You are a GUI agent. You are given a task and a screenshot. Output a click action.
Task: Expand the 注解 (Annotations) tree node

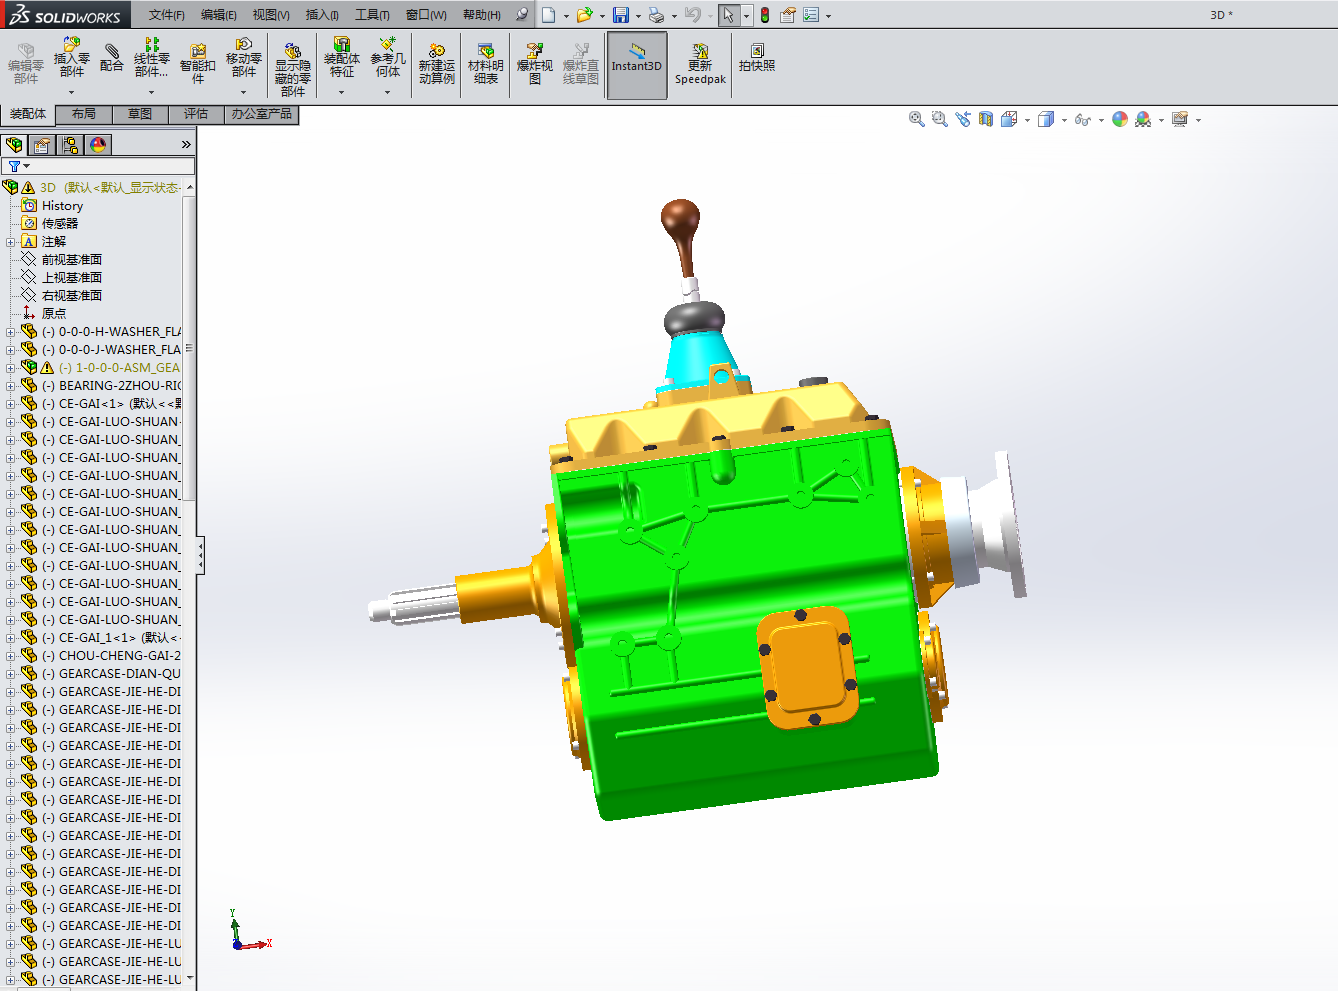click(x=11, y=242)
